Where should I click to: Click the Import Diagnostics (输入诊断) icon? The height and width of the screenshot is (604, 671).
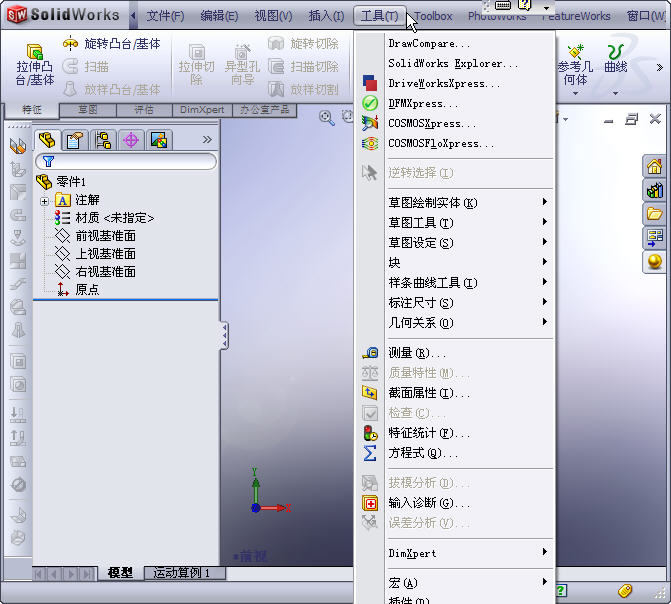(370, 503)
